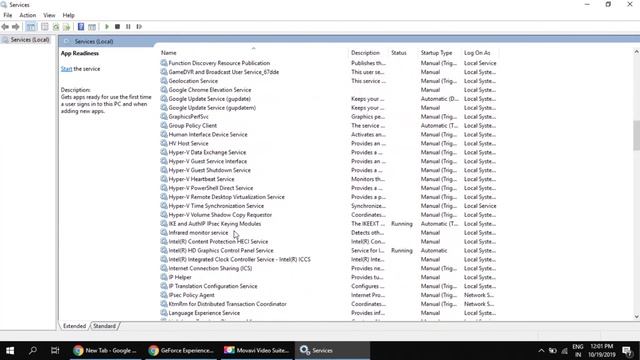The image size is (640, 360).
Task: Sort by the Startup Type column header
Action: click(x=436, y=53)
